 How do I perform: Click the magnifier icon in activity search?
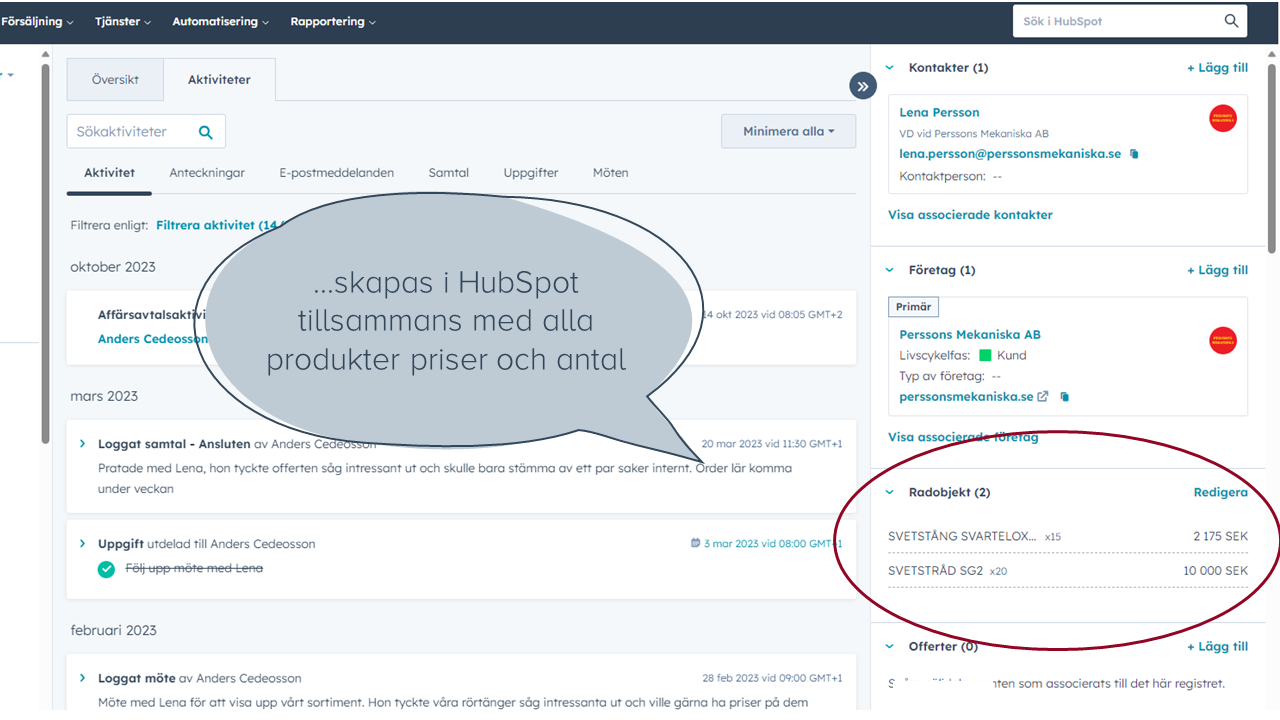click(206, 132)
